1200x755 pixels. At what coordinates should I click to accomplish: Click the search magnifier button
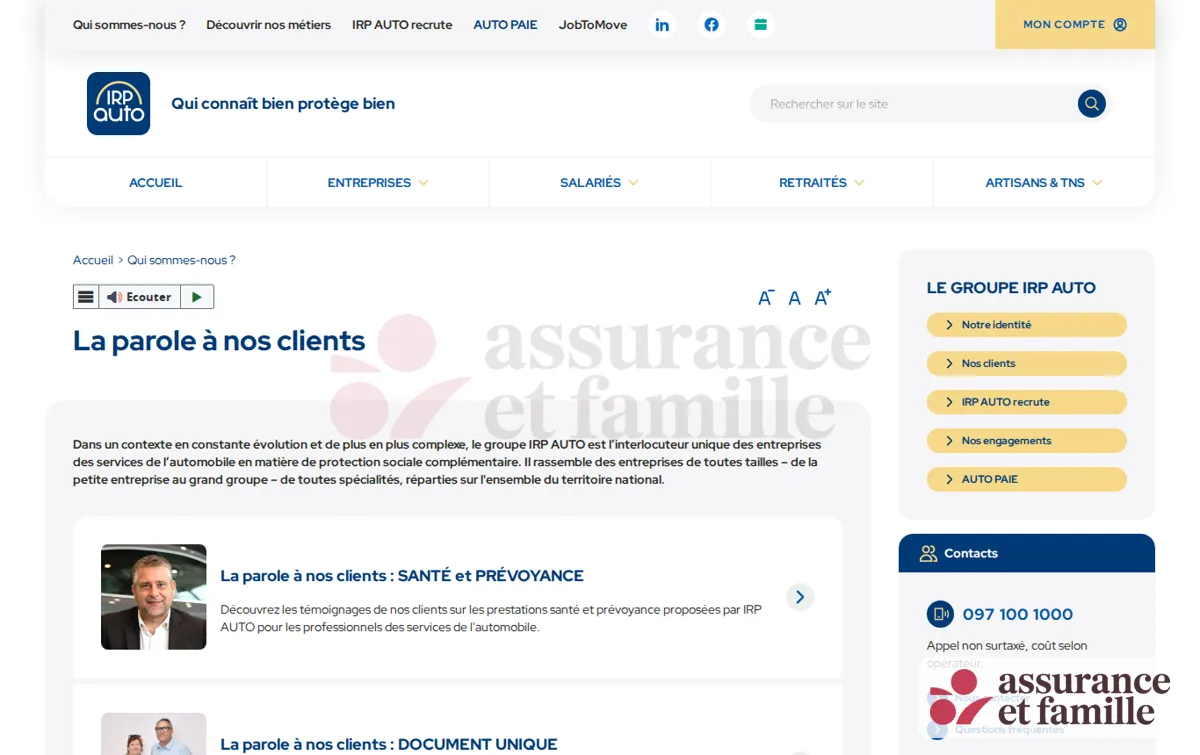[x=1091, y=104]
